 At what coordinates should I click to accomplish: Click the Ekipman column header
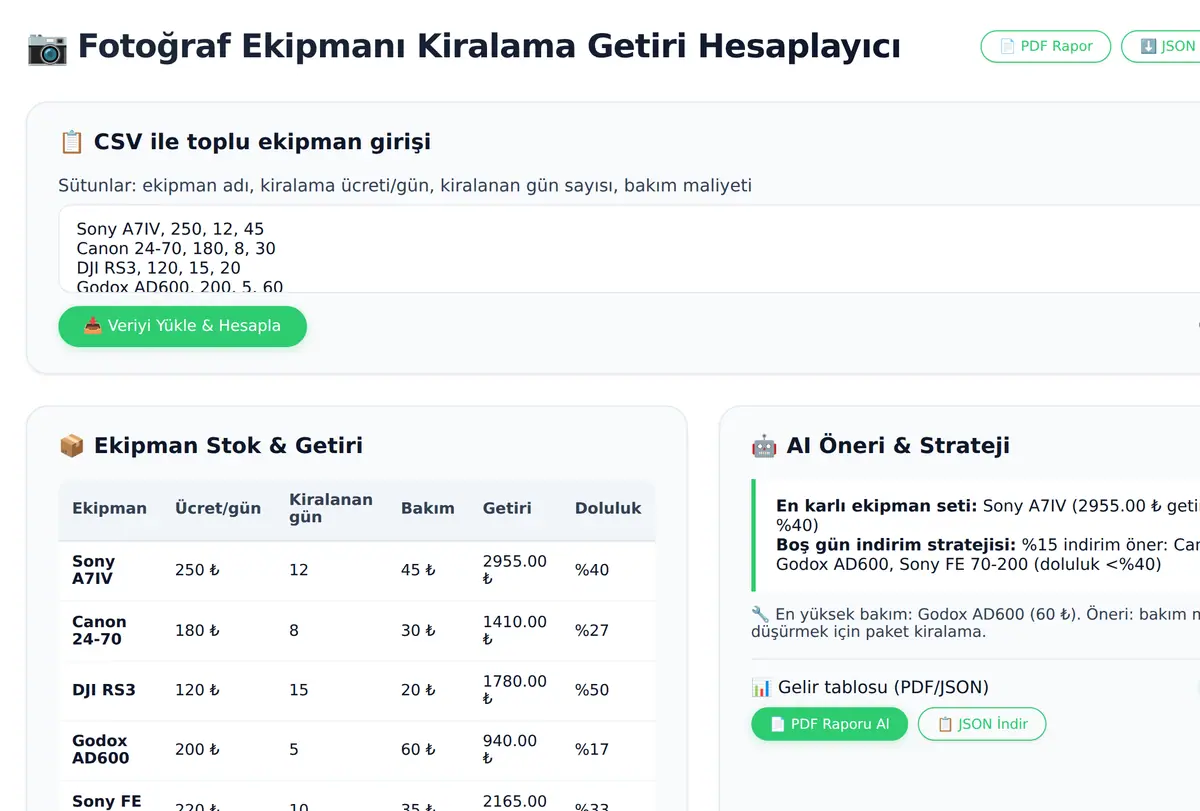pos(109,508)
